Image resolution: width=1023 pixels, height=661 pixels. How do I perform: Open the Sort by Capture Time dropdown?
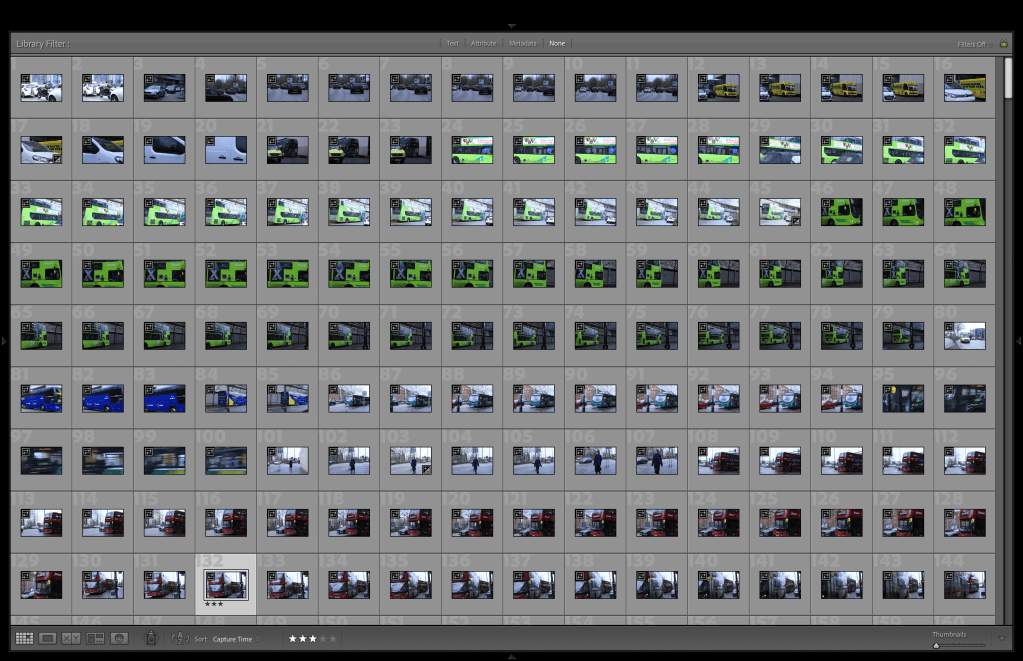coord(236,638)
